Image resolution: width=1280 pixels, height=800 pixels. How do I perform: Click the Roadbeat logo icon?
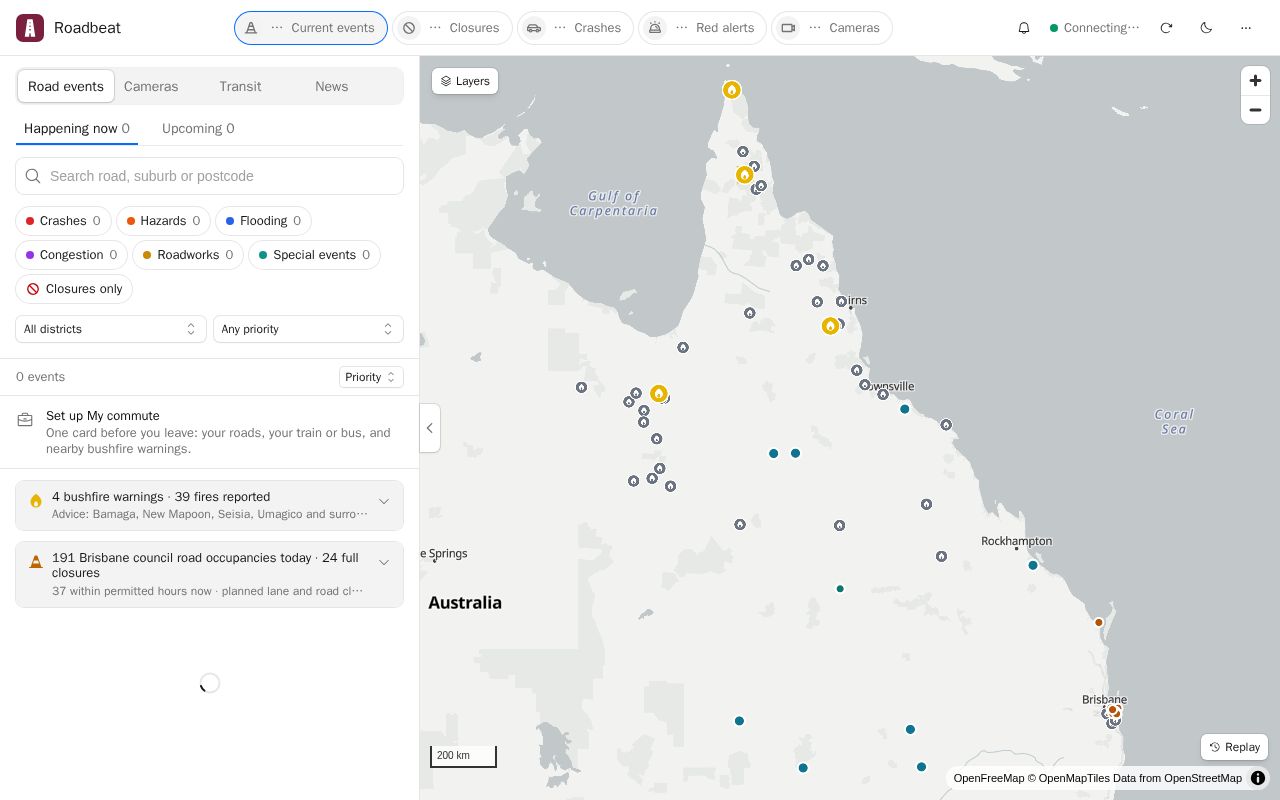30,28
